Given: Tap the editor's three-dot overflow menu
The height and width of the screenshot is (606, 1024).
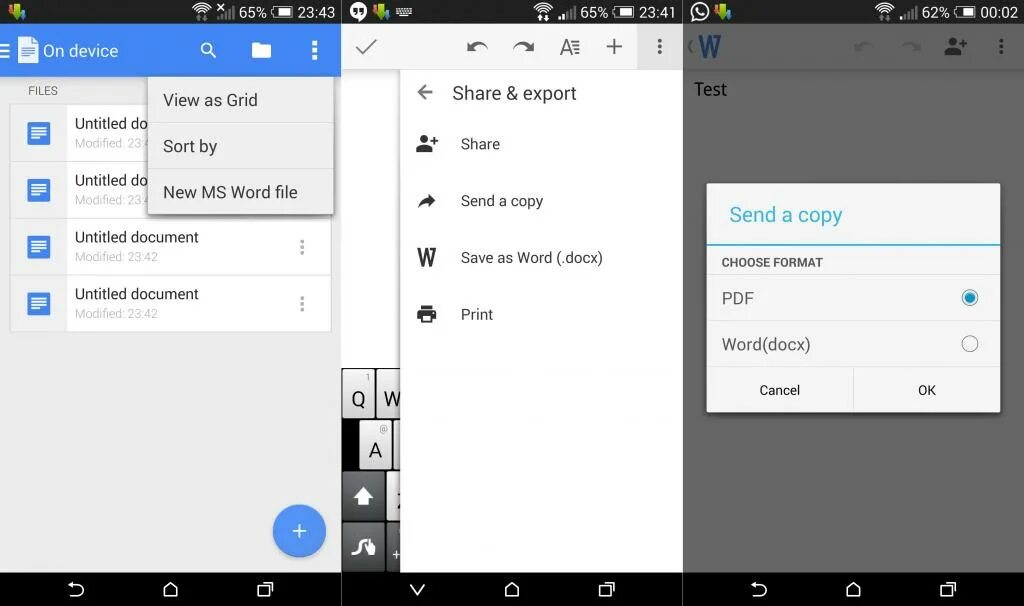Looking at the screenshot, I should click(660, 46).
